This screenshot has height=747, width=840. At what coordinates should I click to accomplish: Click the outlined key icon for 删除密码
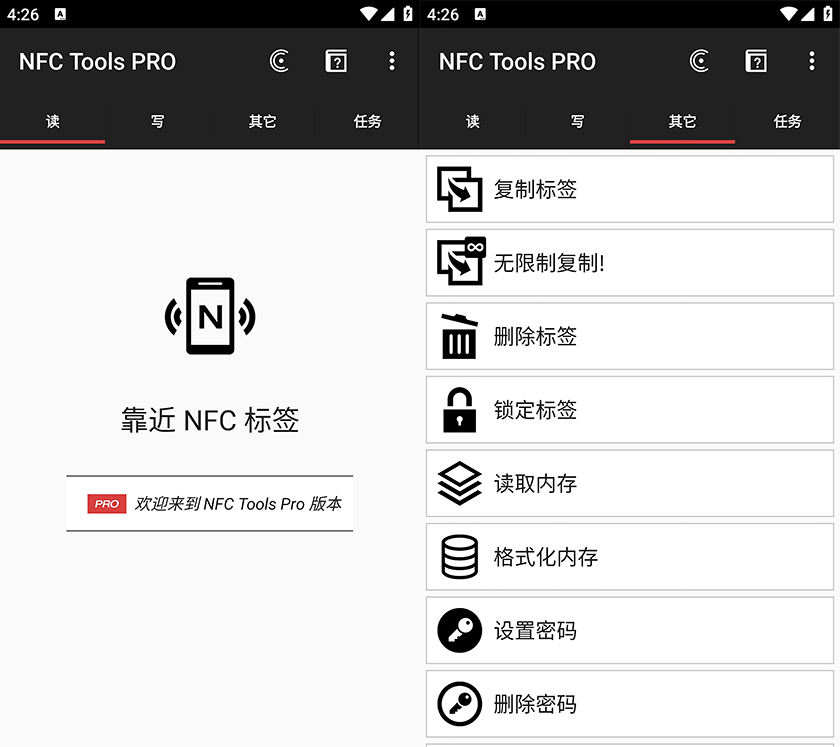pyautogui.click(x=460, y=704)
